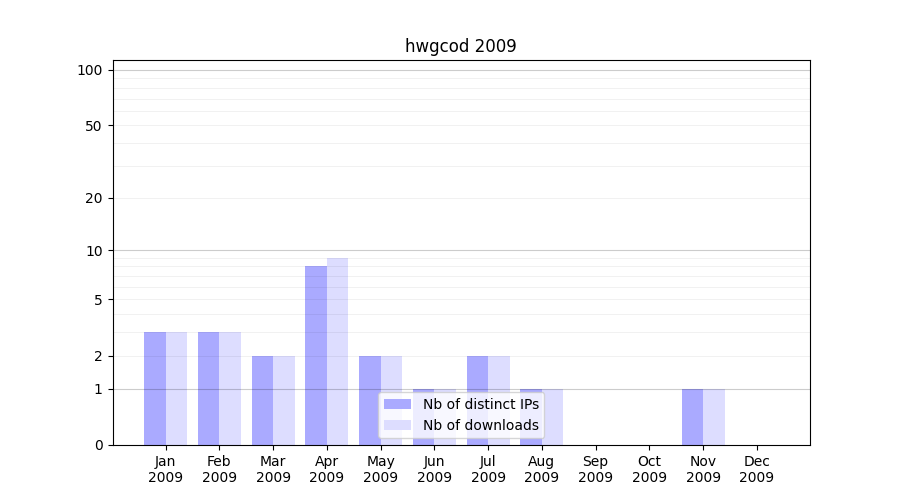
Task: Click the chart title 'hwgcod 2009'
Action: [x=460, y=46]
